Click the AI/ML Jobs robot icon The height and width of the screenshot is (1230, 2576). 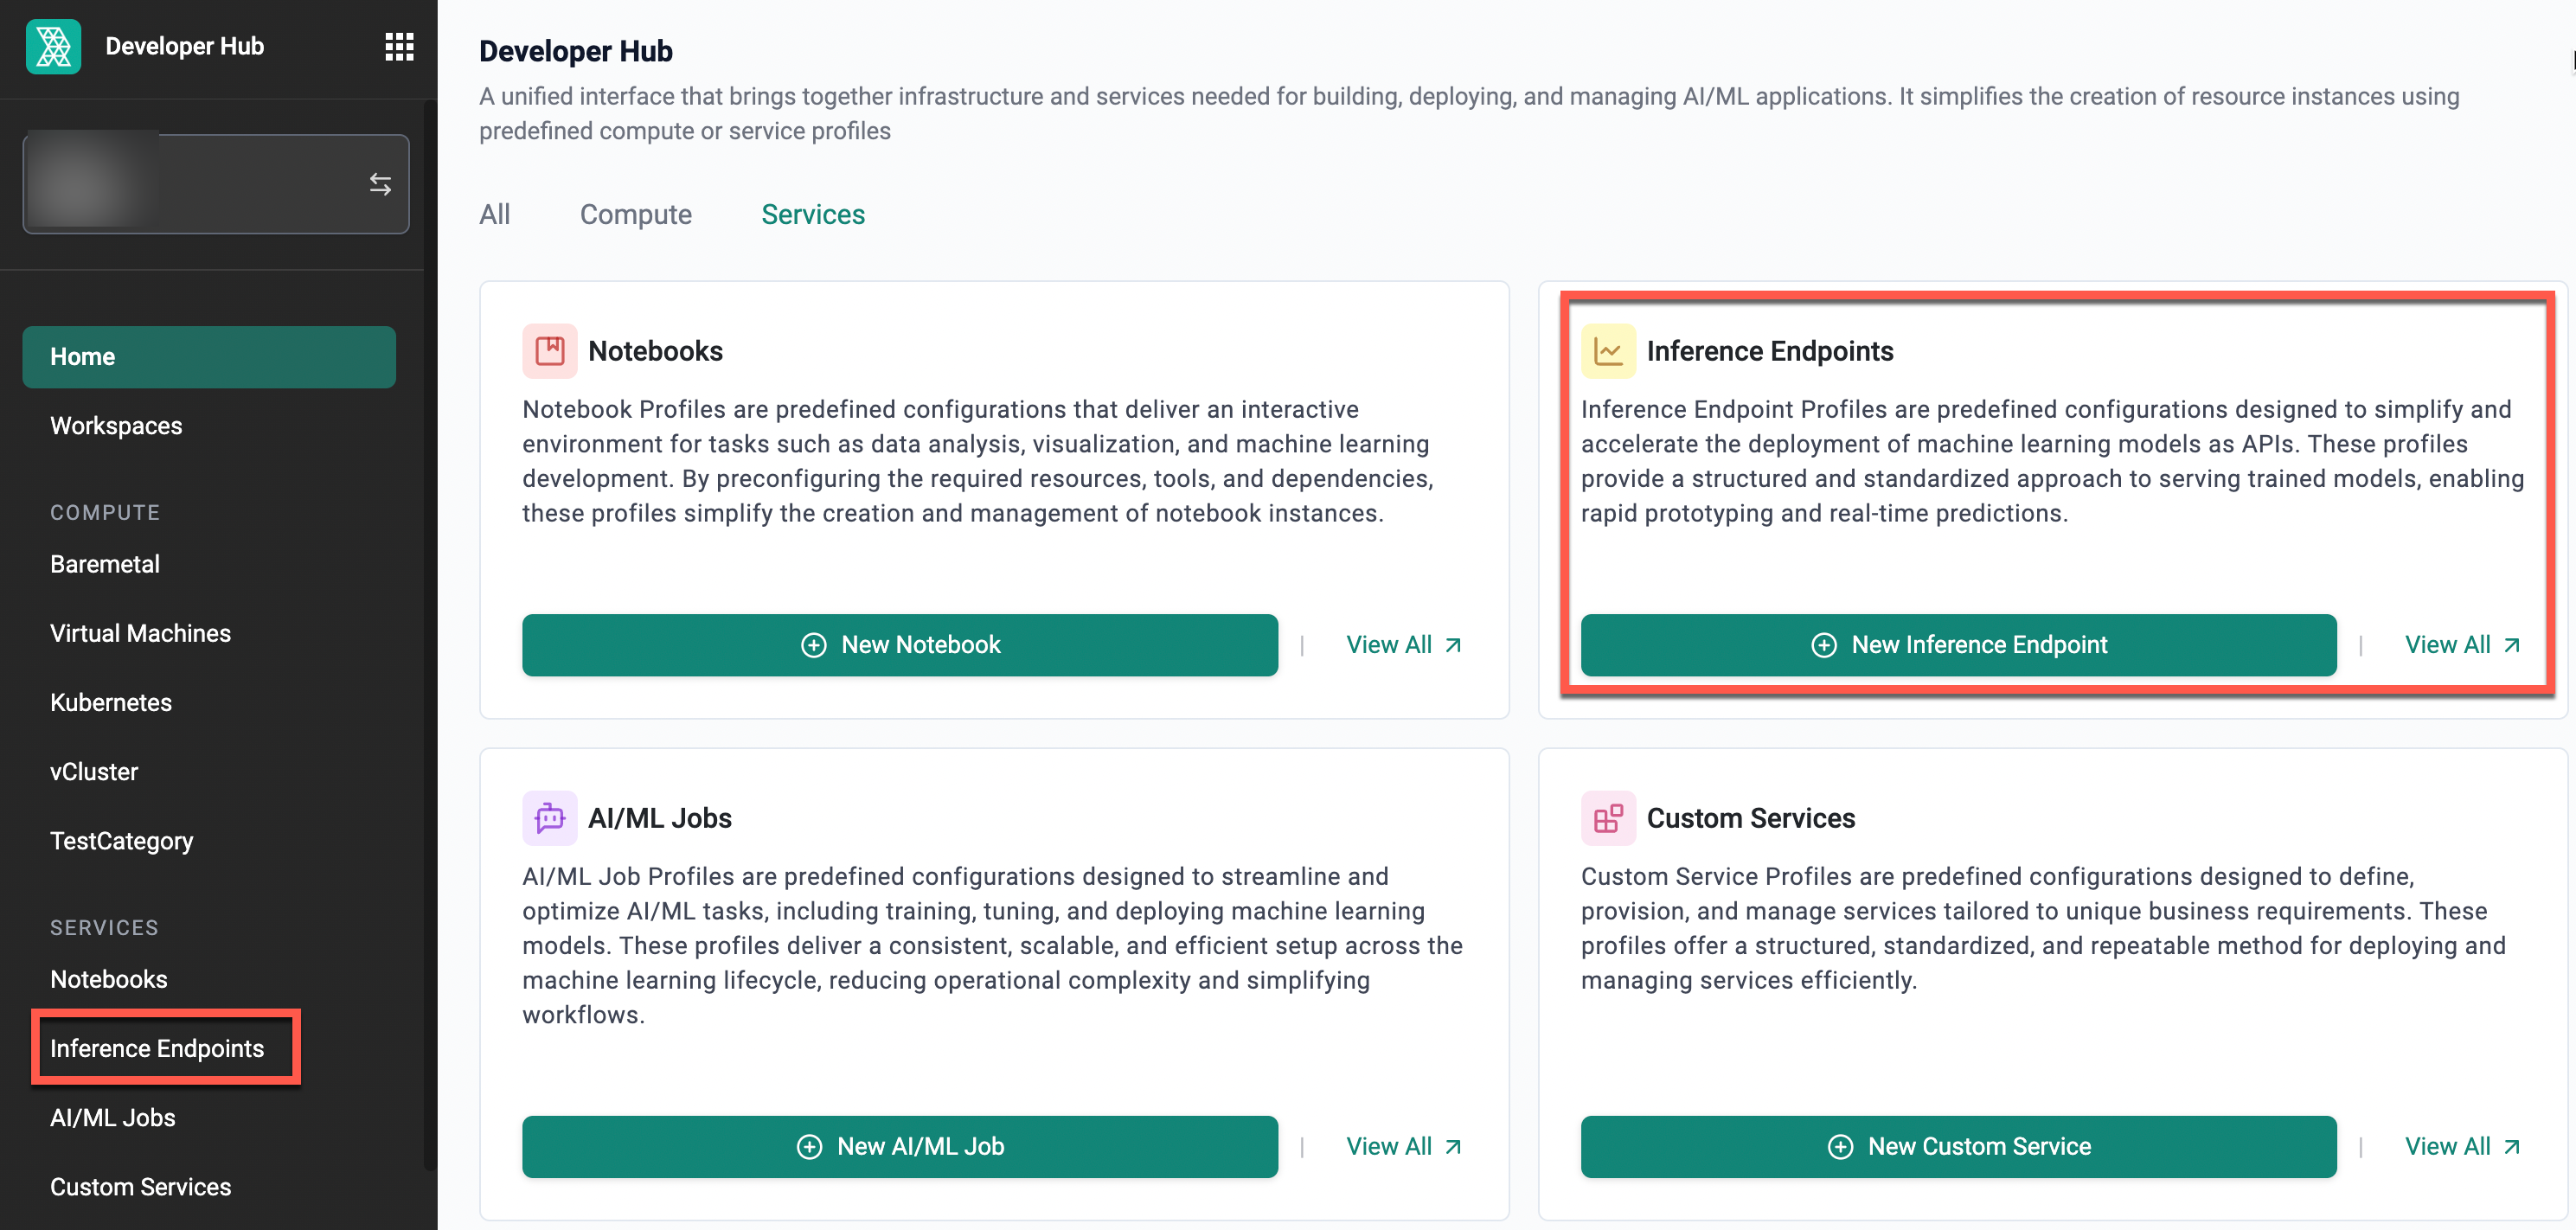549,818
